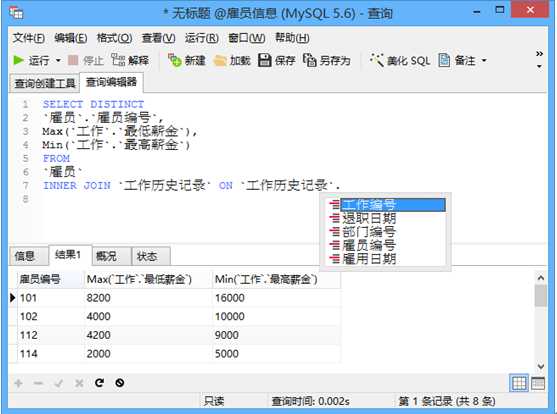Click the results vertical scrollbar thumb
This screenshot has width=557, height=414.
541,296
